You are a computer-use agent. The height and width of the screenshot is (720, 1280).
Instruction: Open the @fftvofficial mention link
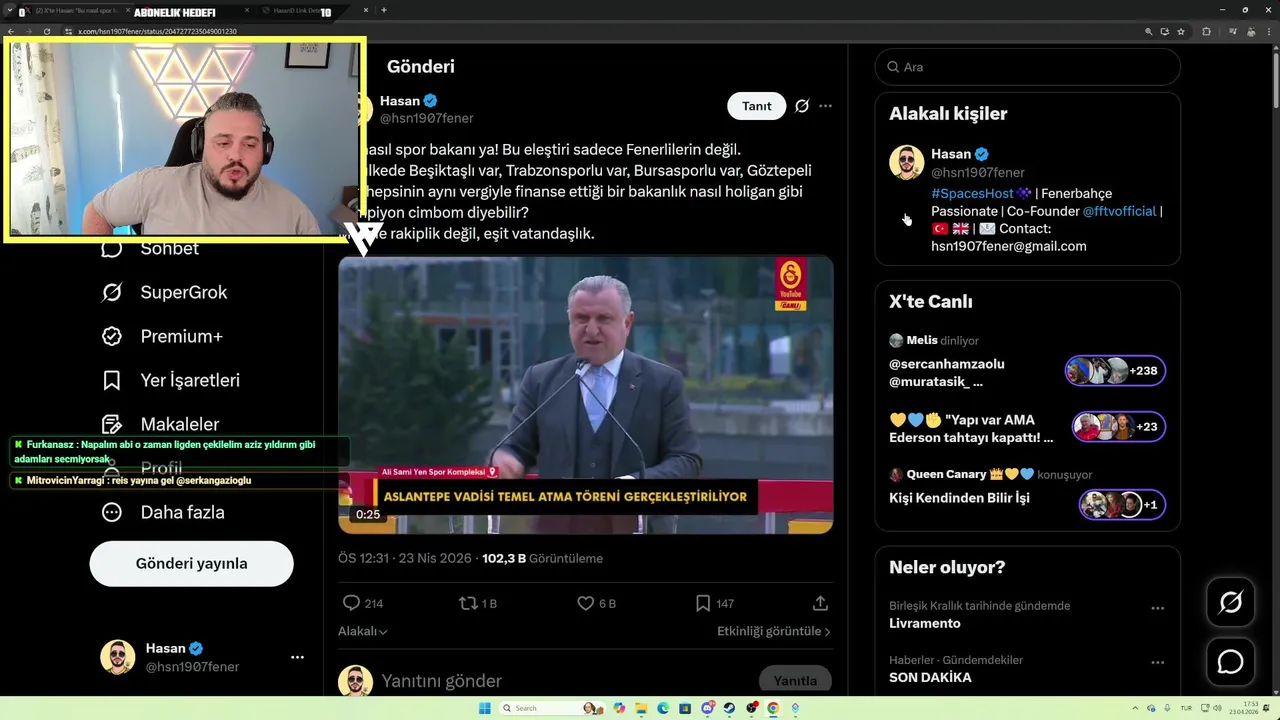tap(1119, 211)
